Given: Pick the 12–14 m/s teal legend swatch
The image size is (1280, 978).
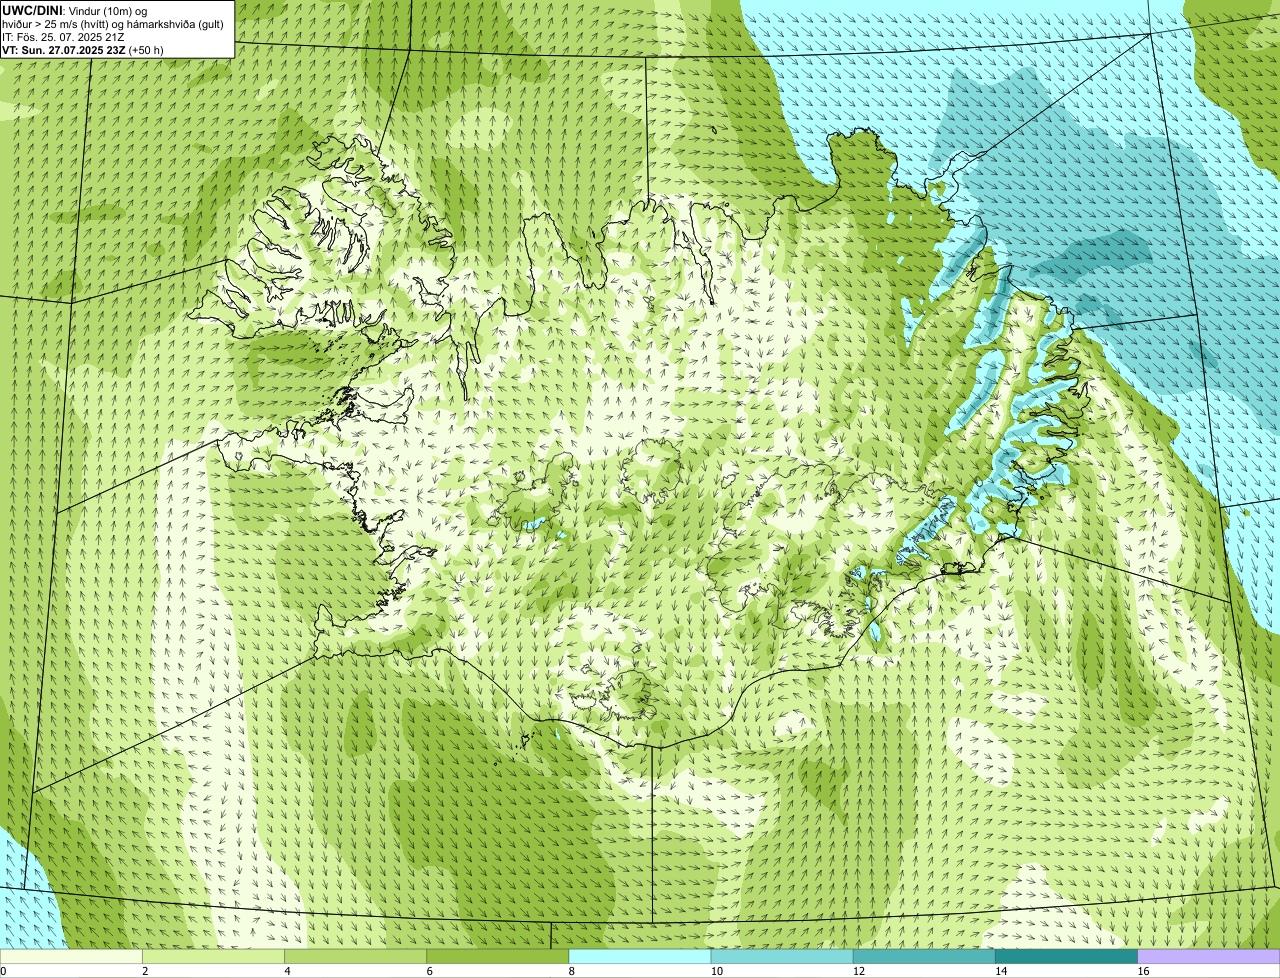Looking at the screenshot, I should 924,957.
